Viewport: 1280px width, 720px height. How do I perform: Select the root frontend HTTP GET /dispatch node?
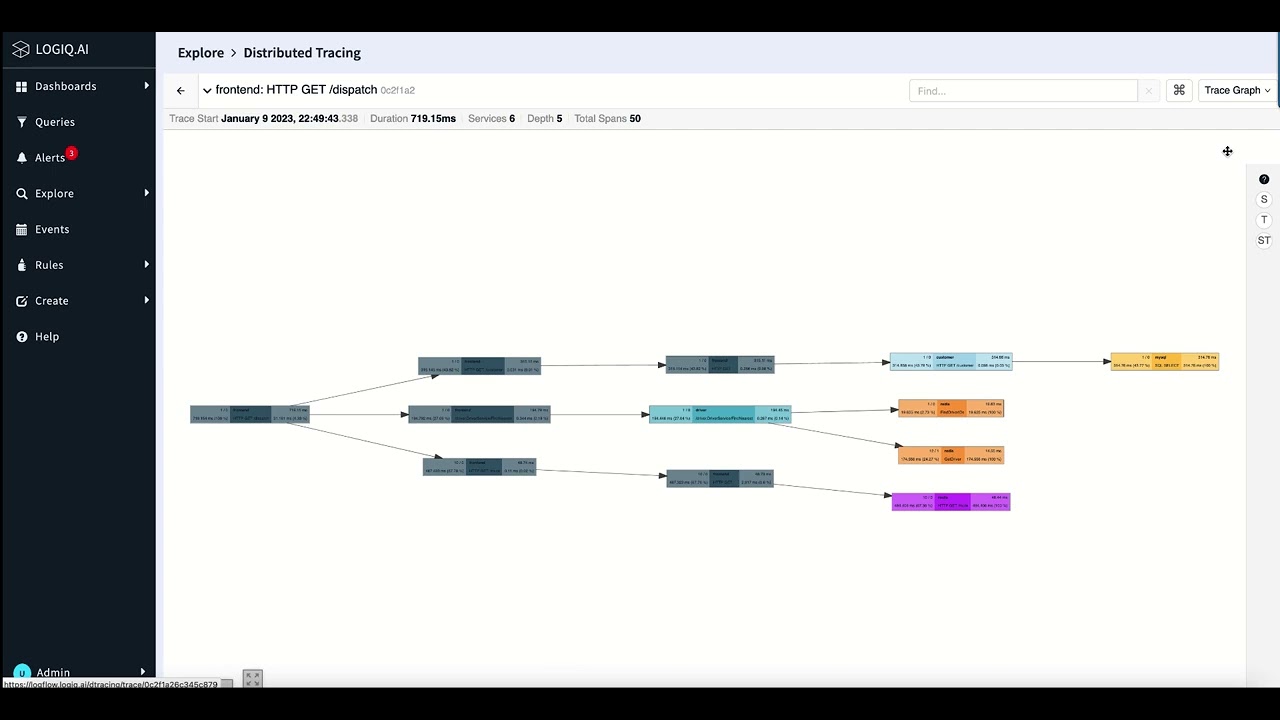[x=250, y=414]
